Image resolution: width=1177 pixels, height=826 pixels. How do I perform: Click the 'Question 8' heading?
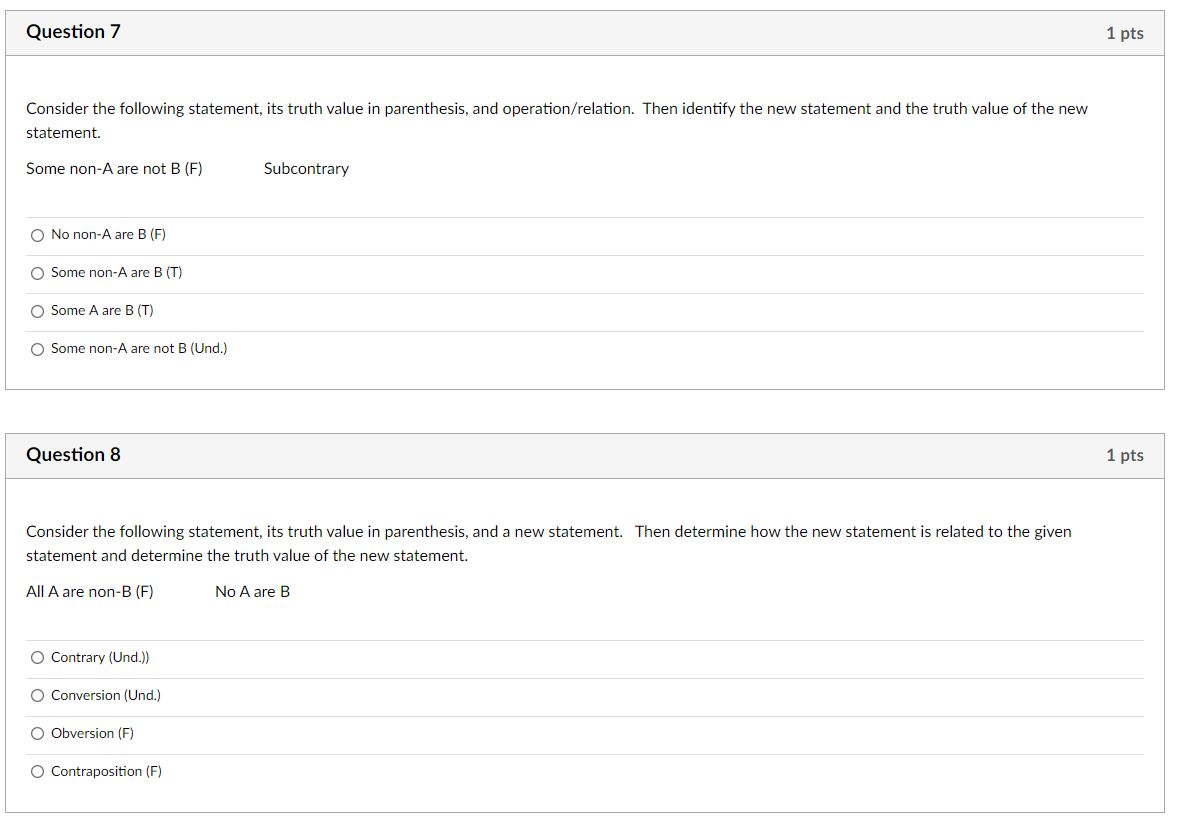tap(73, 454)
